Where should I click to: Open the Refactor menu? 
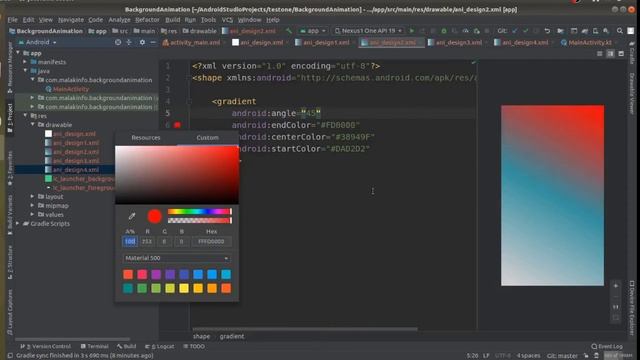click(x=147, y=20)
